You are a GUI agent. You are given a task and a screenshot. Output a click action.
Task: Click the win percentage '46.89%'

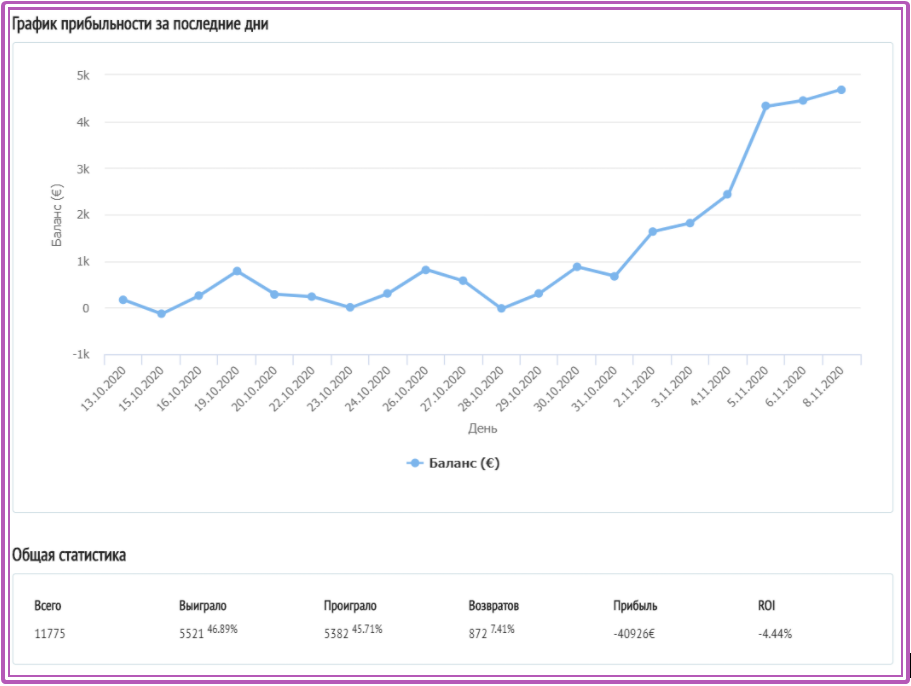point(223,629)
